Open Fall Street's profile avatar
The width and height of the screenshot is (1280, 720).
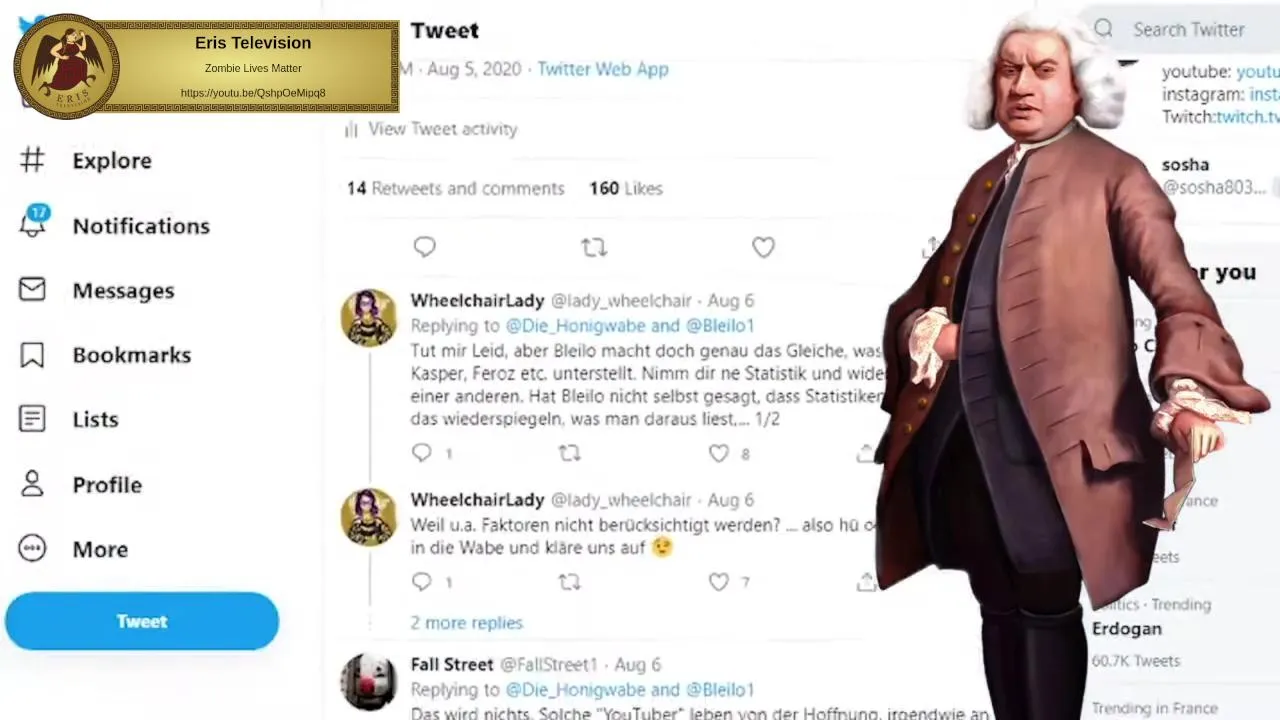pyautogui.click(x=369, y=682)
